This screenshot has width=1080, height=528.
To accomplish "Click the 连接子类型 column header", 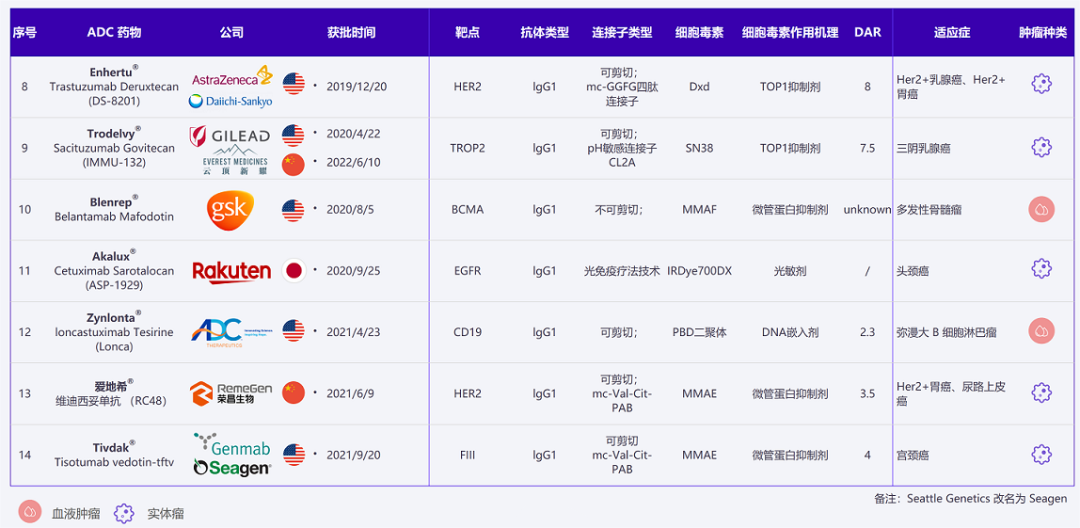I will click(622, 33).
